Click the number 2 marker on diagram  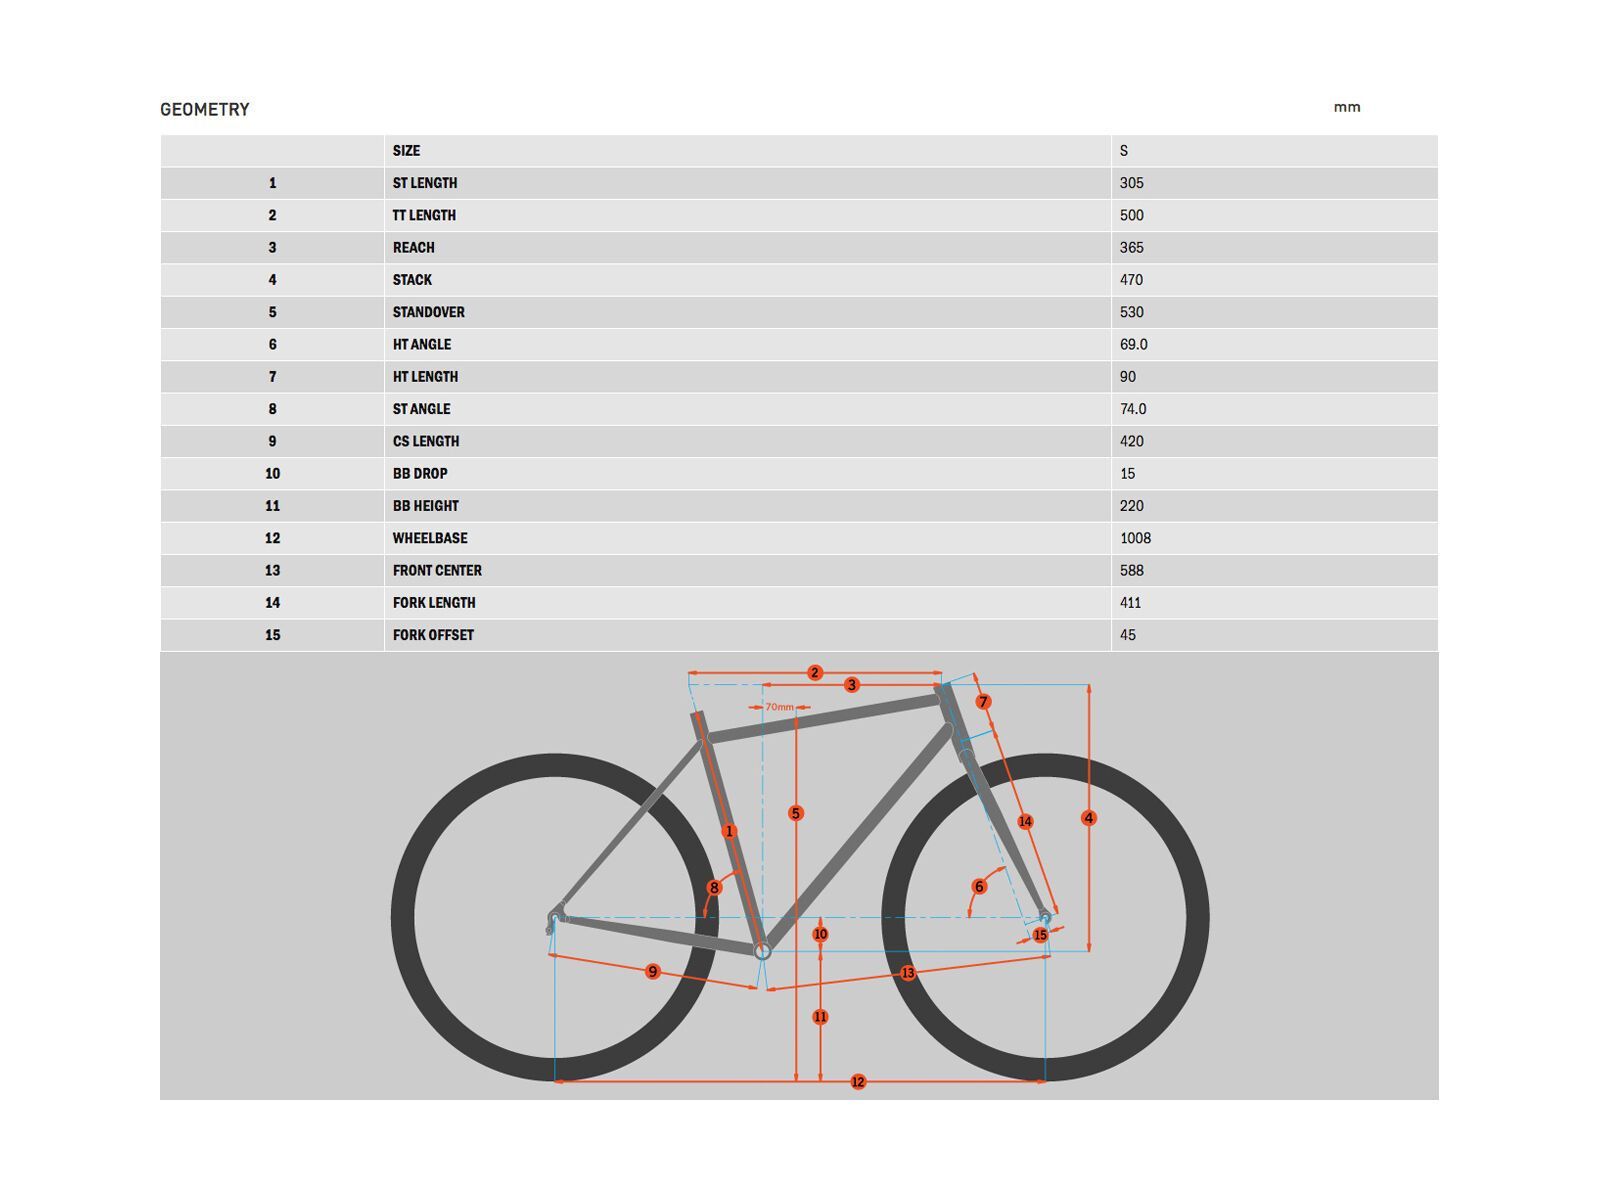pos(815,673)
